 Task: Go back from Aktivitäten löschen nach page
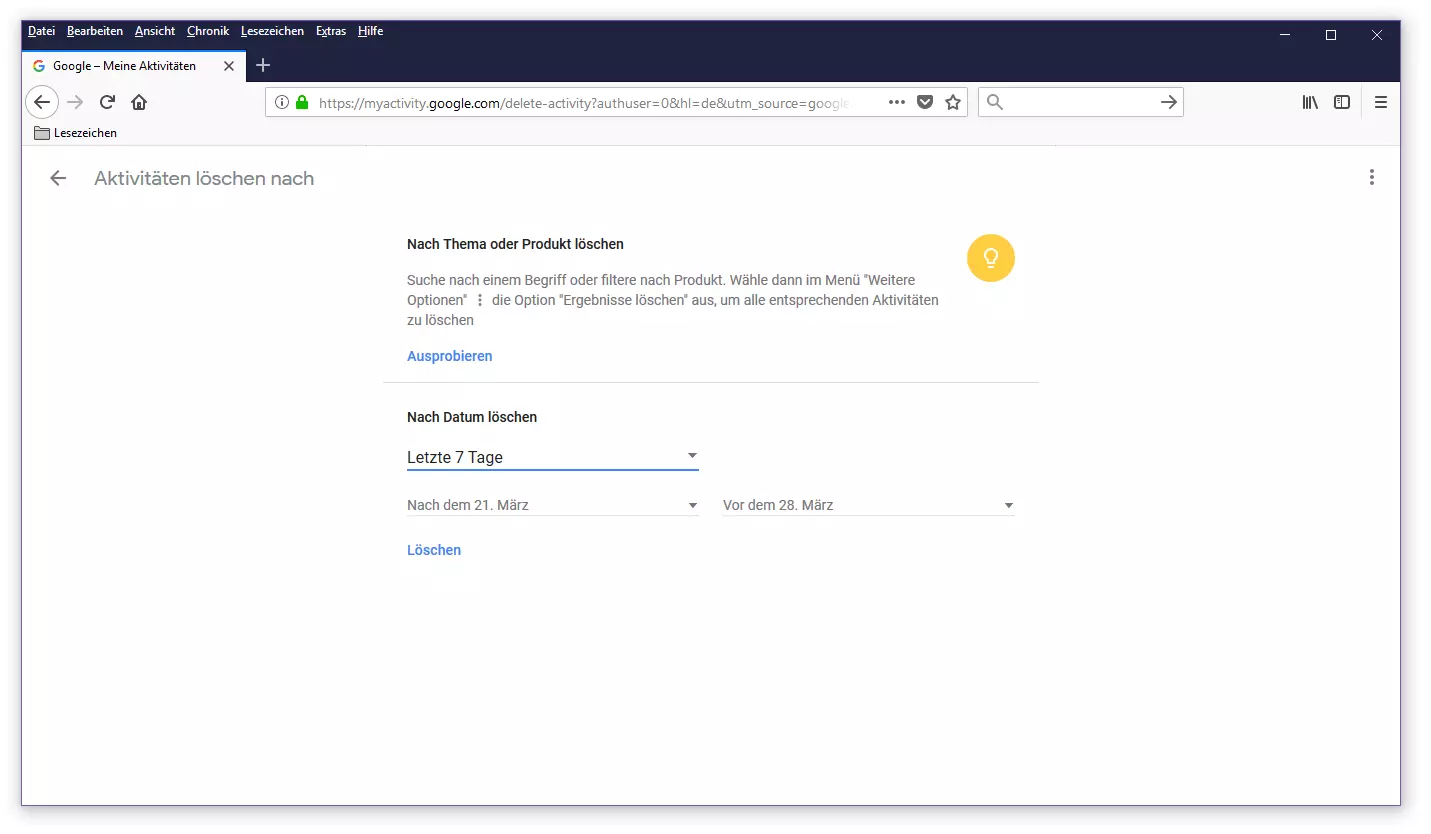[58, 178]
